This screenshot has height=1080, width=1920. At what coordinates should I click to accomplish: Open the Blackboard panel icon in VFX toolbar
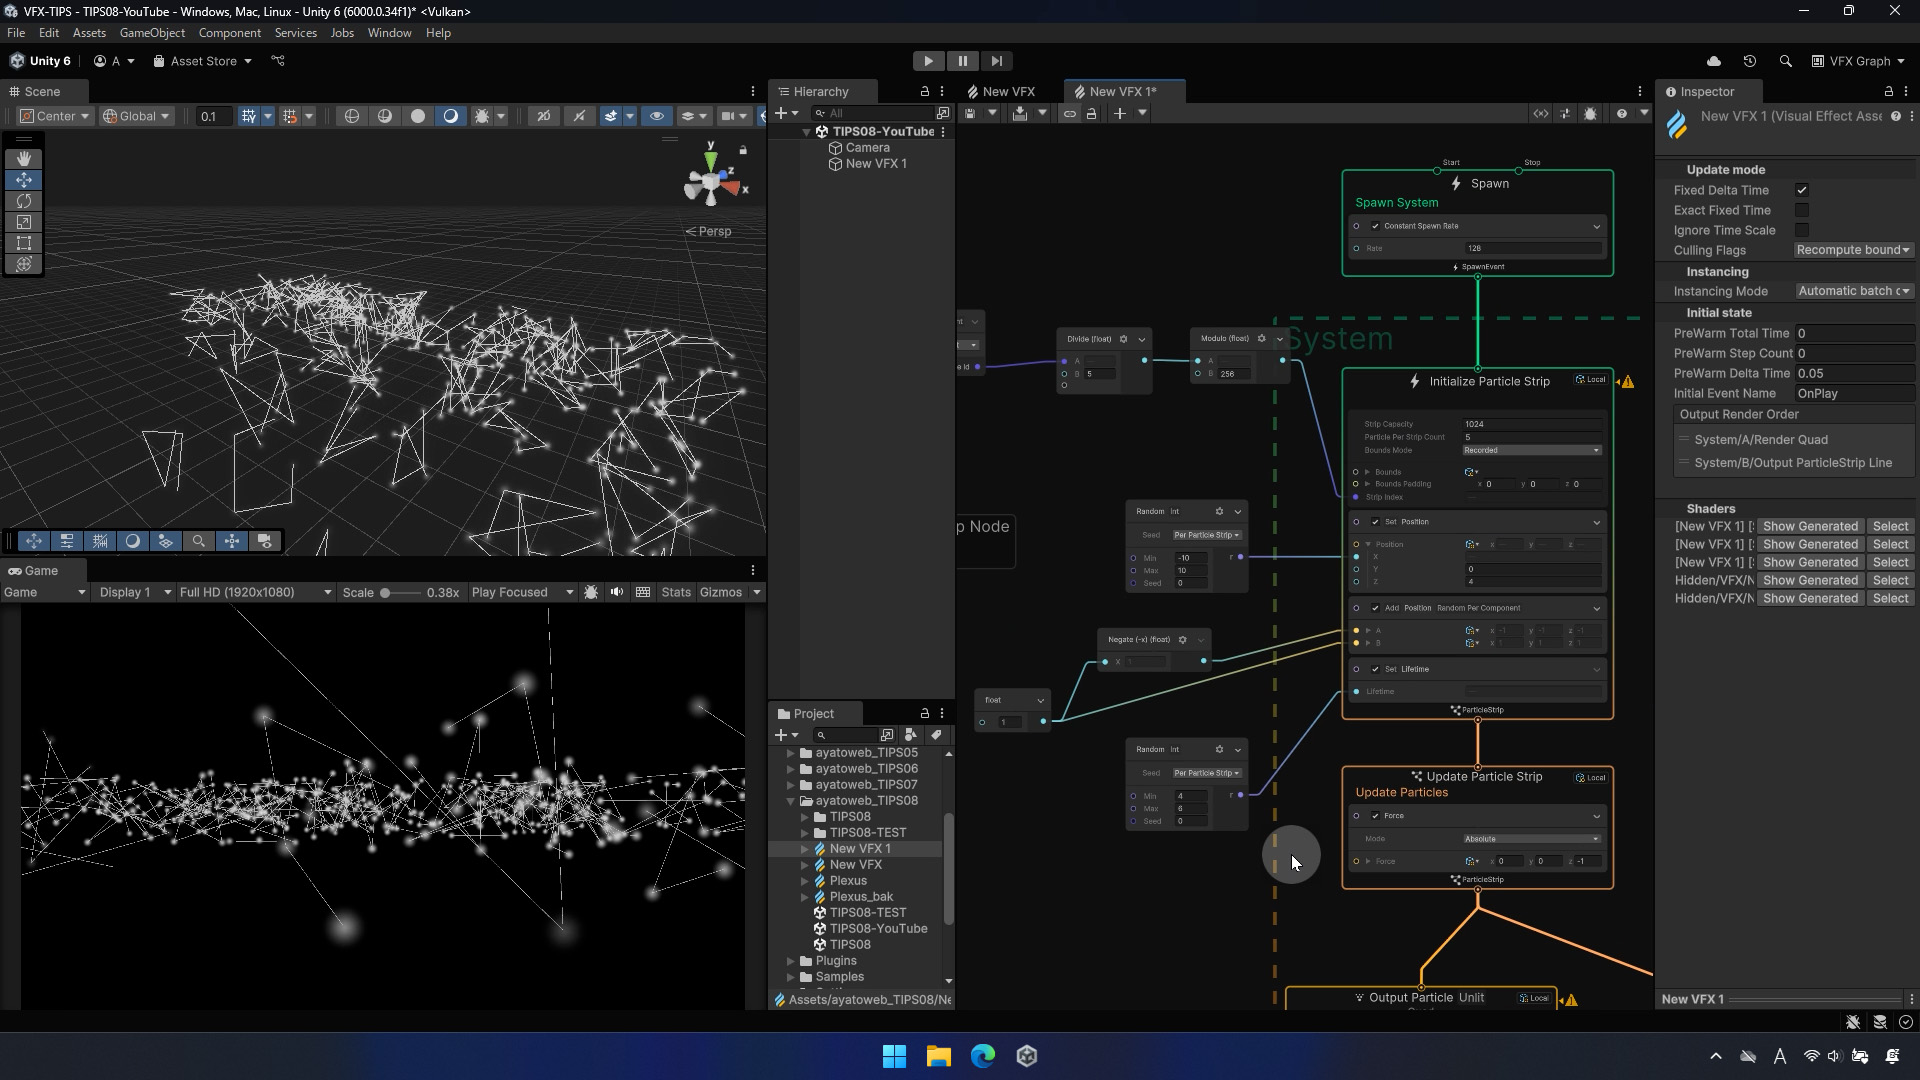(x=1541, y=114)
